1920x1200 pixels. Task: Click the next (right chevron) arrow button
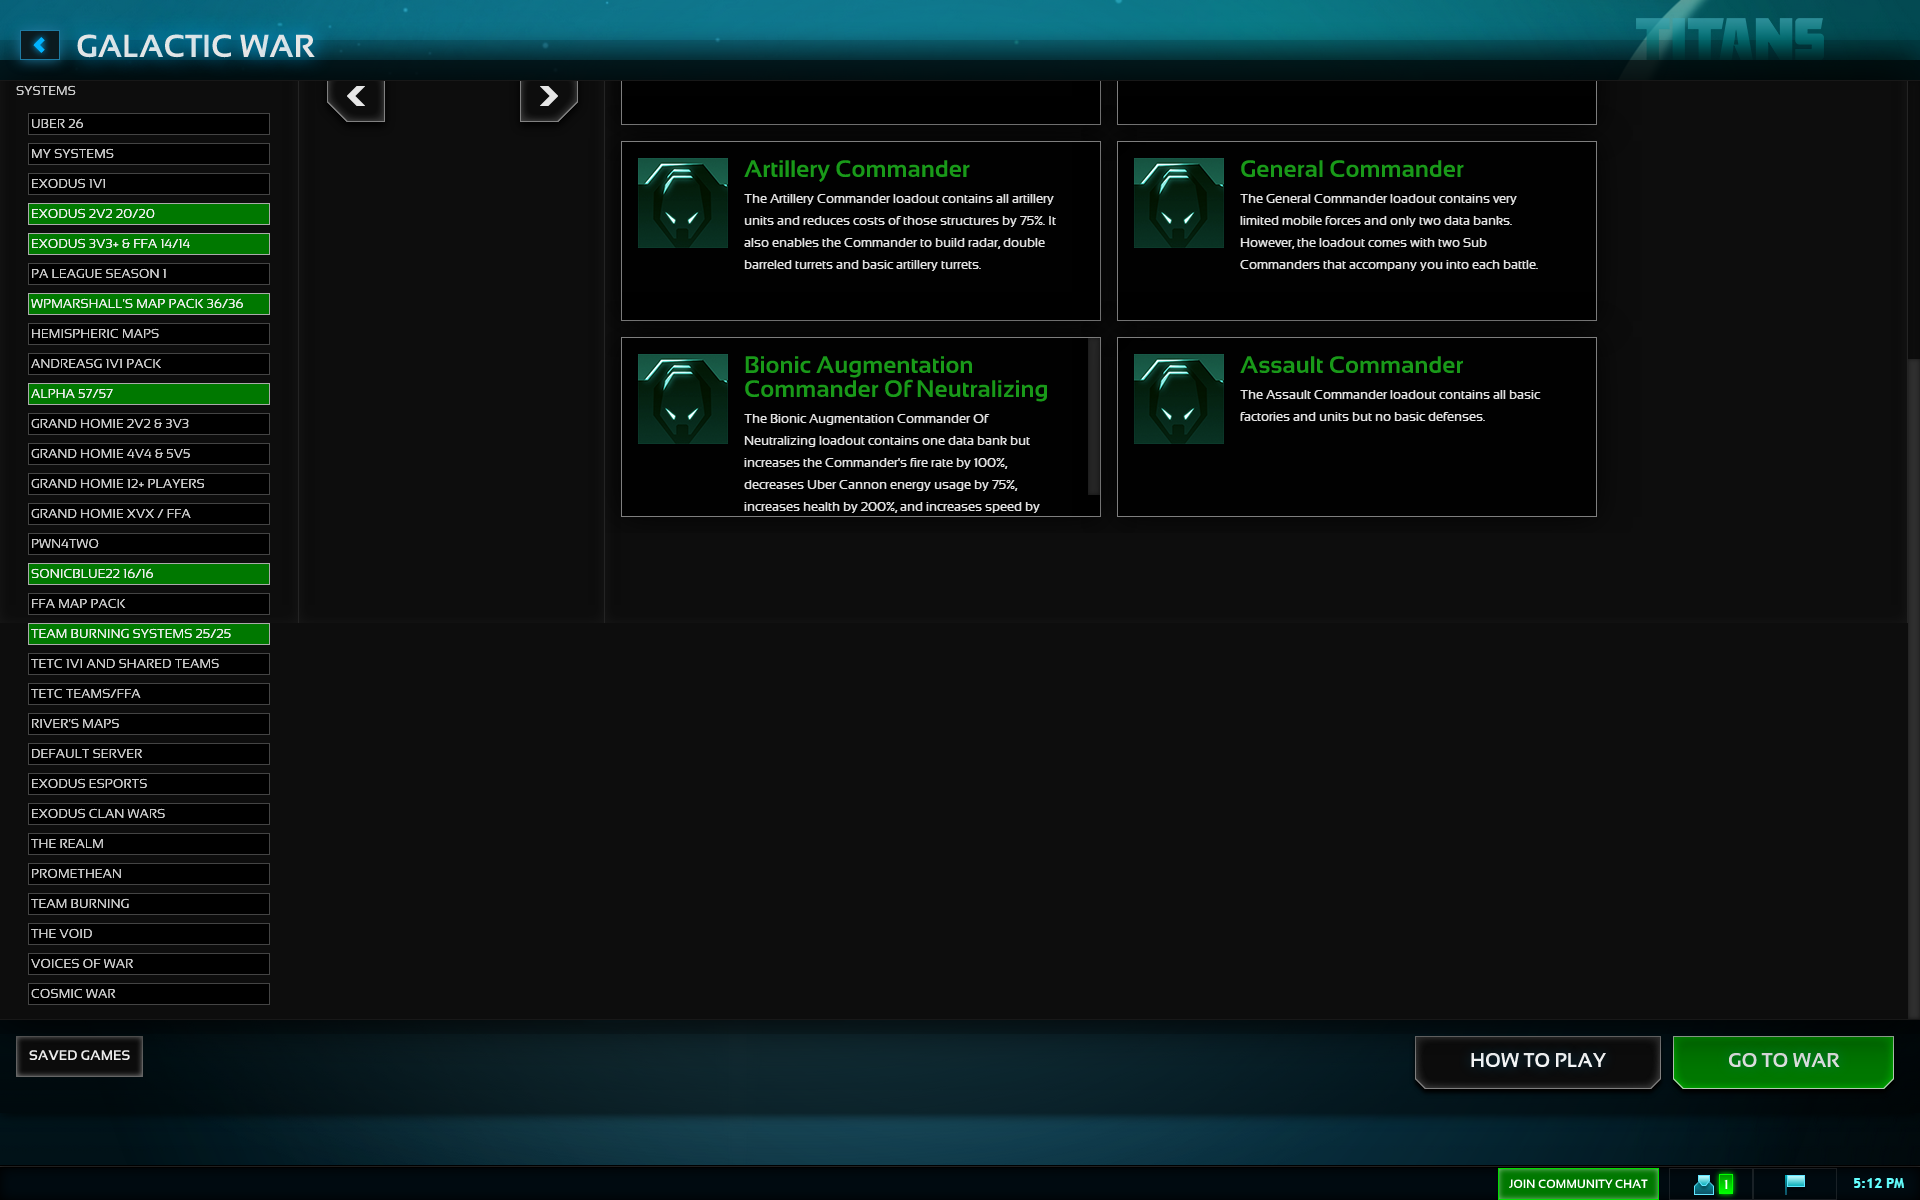(x=548, y=97)
